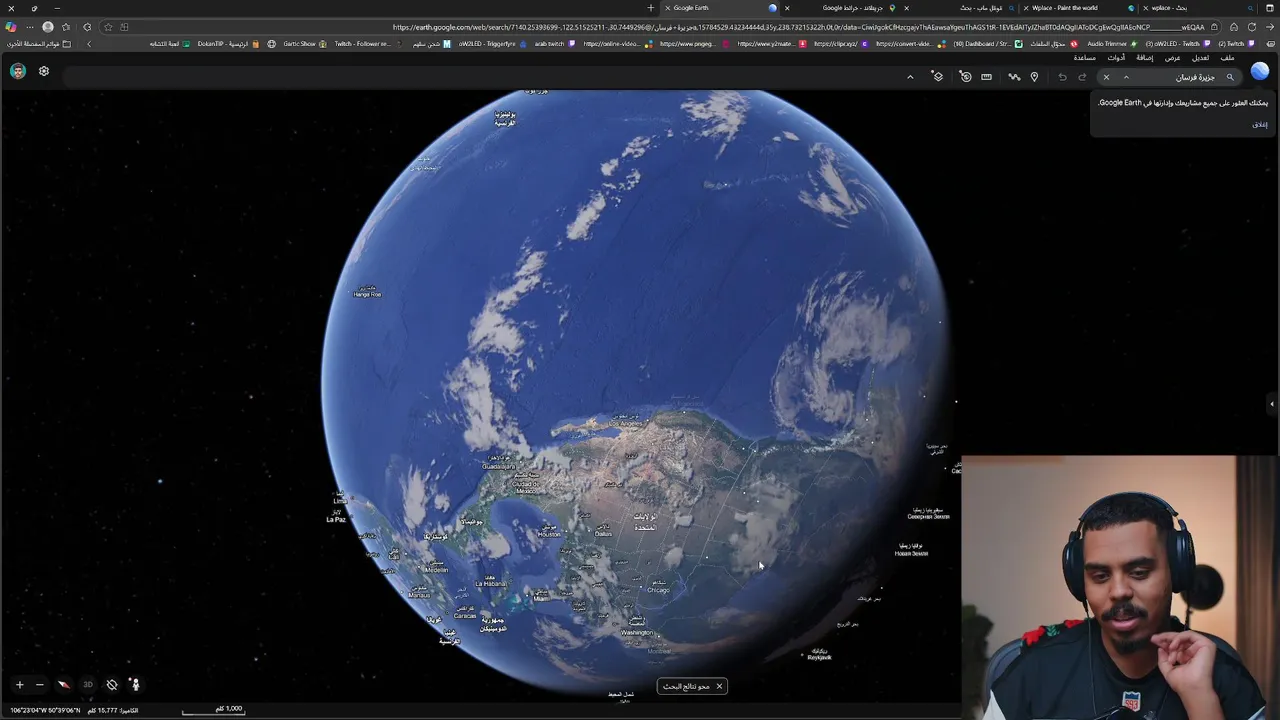Screen dimensions: 1280x720
Task: Collapse the Earth toolbar with up chevron
Action: pos(910,77)
